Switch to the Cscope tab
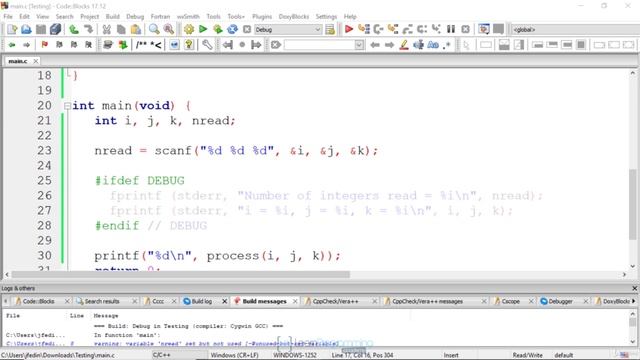The image size is (640, 360). tap(510, 301)
